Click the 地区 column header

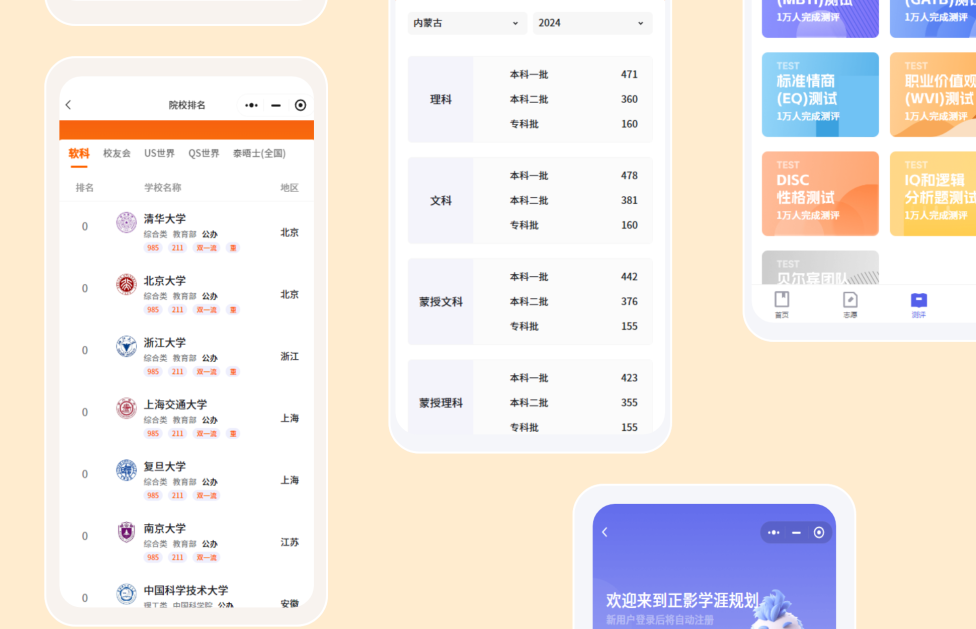(289, 188)
